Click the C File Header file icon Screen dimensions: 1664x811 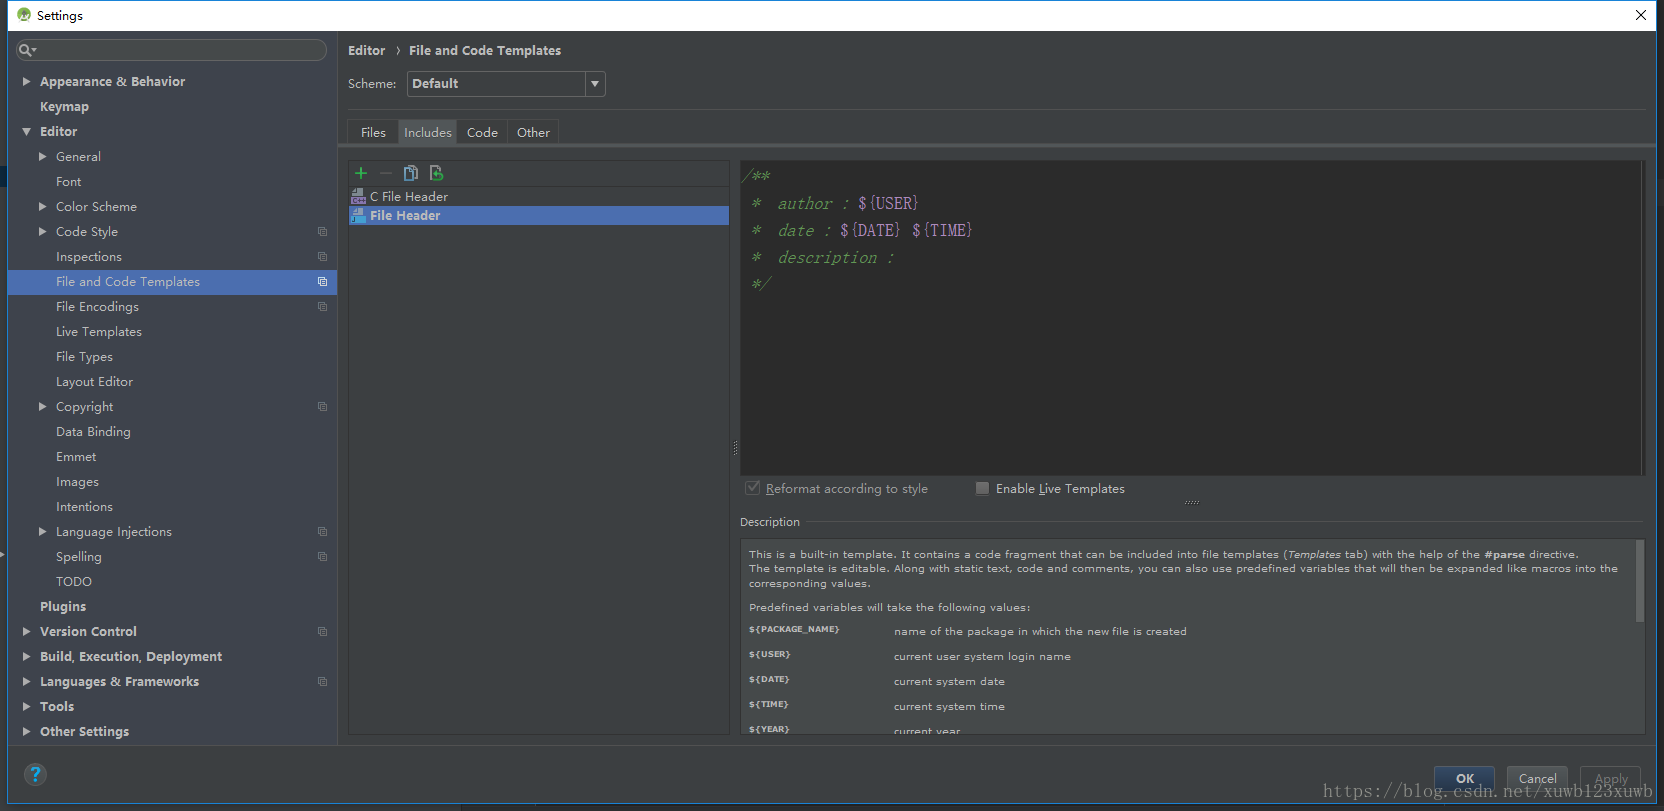pos(358,197)
